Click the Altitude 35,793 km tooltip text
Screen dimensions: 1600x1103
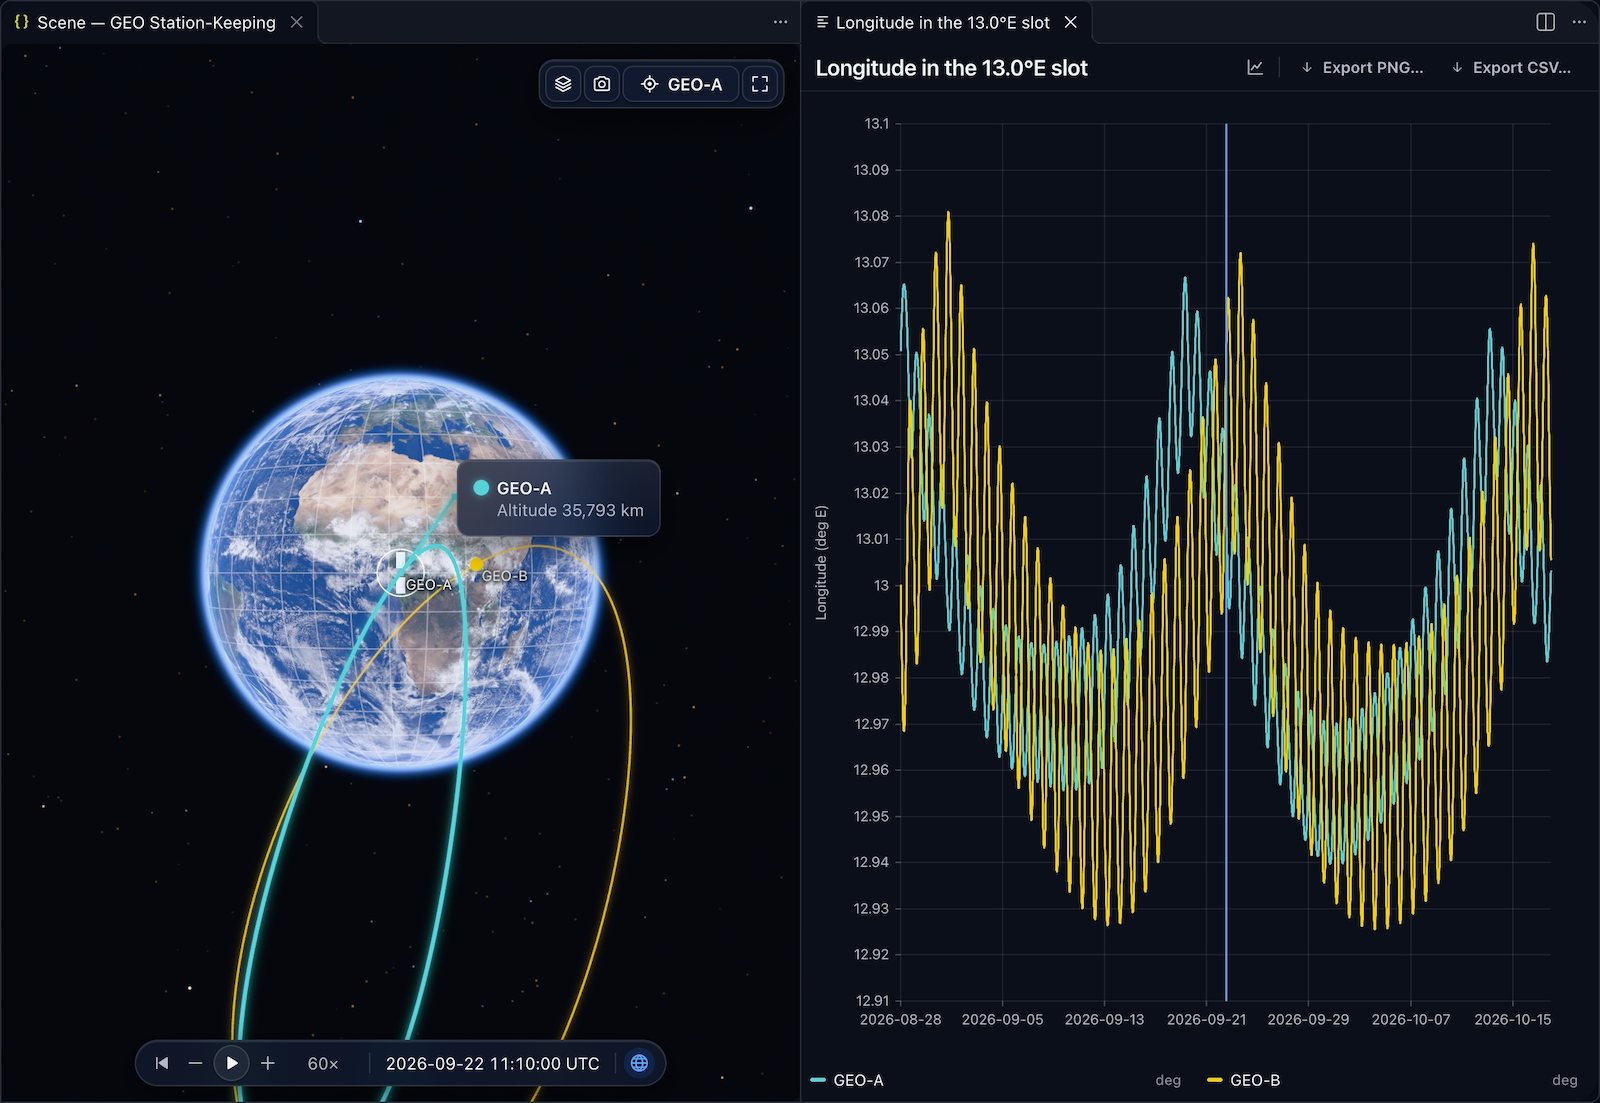pyautogui.click(x=570, y=510)
